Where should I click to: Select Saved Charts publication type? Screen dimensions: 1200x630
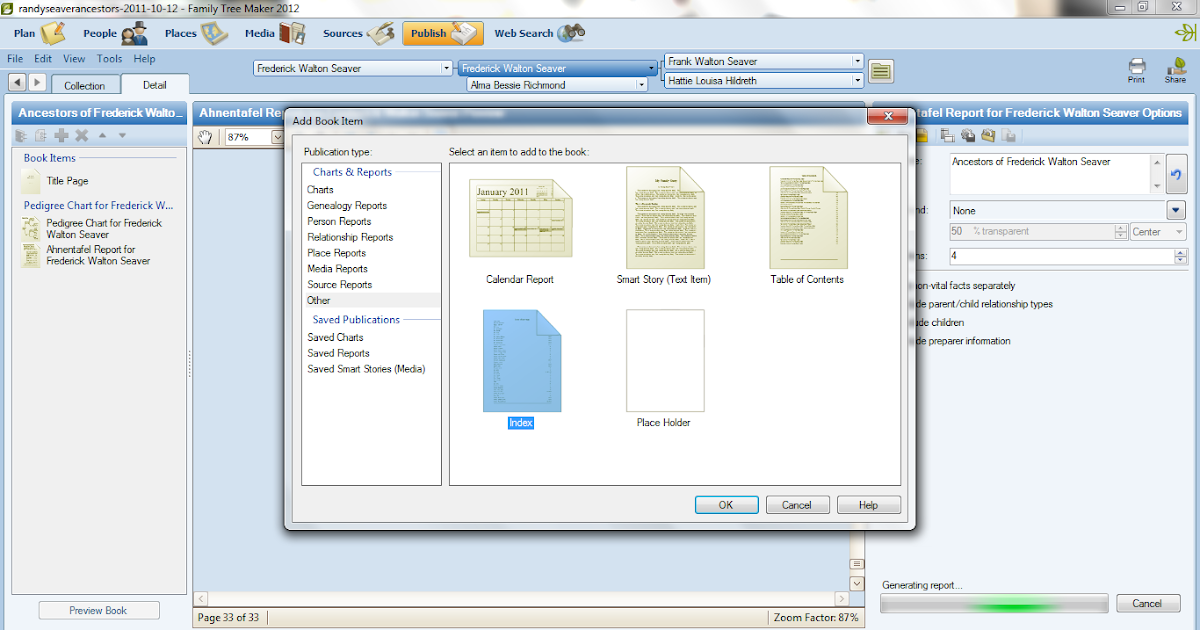(335, 337)
